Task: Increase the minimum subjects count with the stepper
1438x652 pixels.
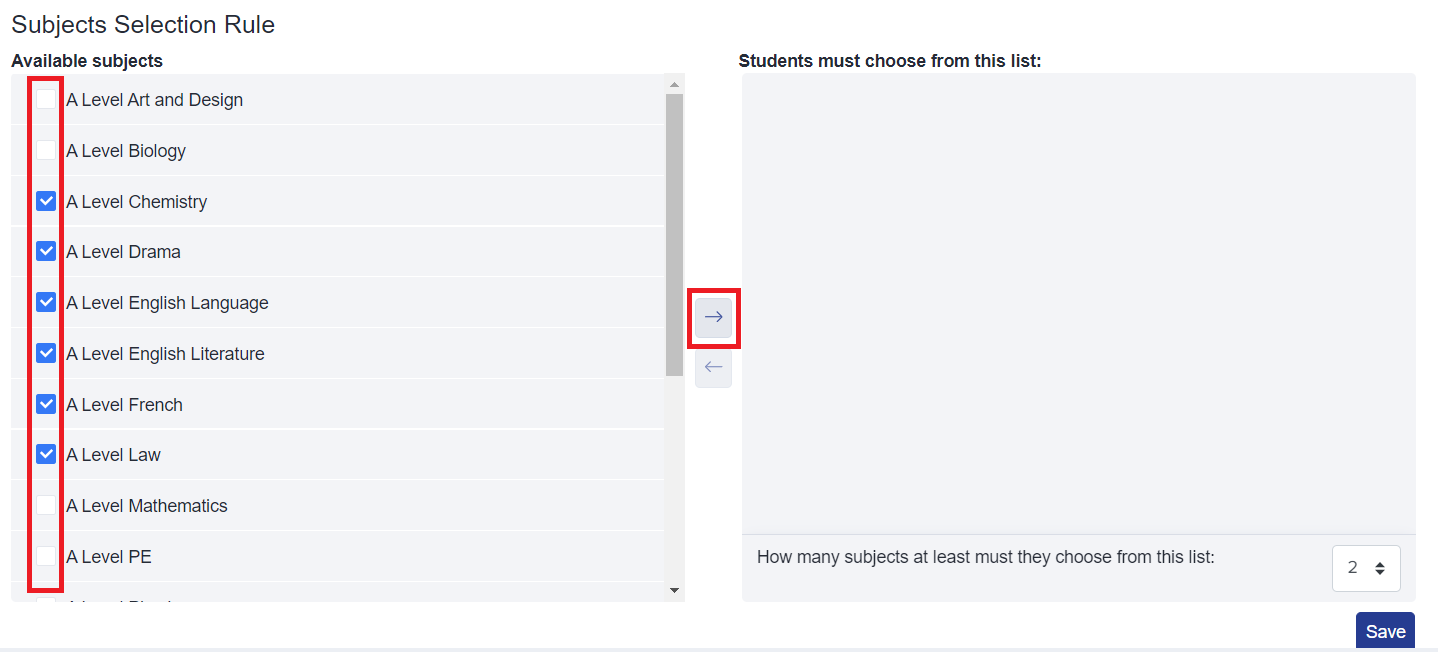Action: (1379, 561)
